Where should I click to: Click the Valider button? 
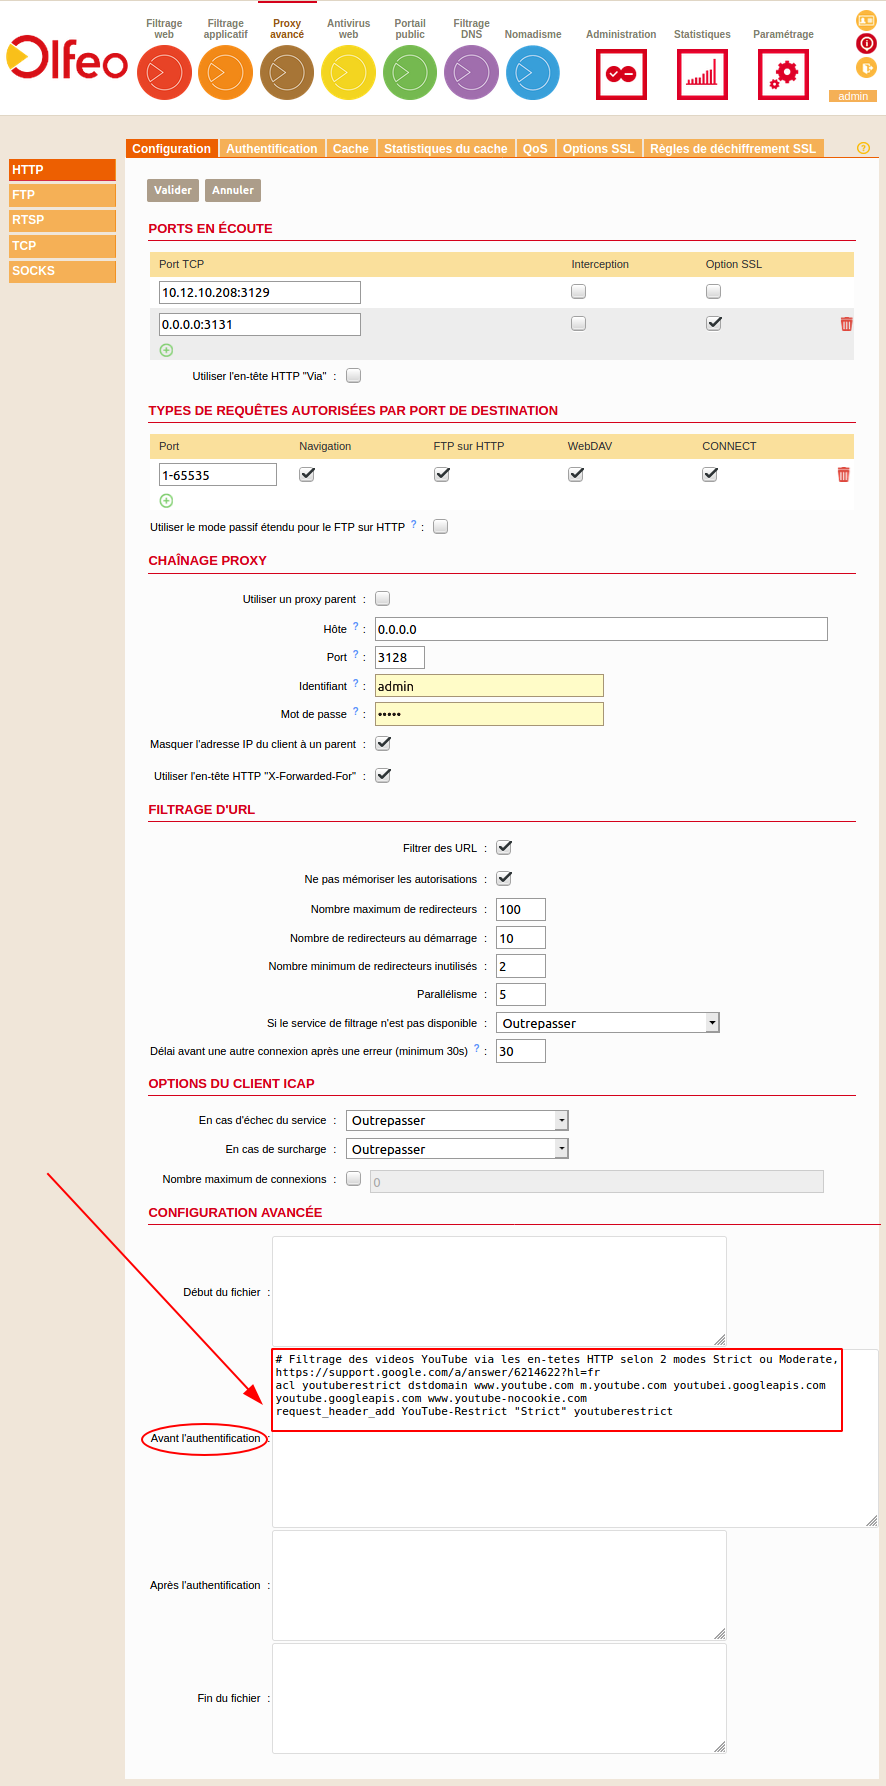coord(173,190)
